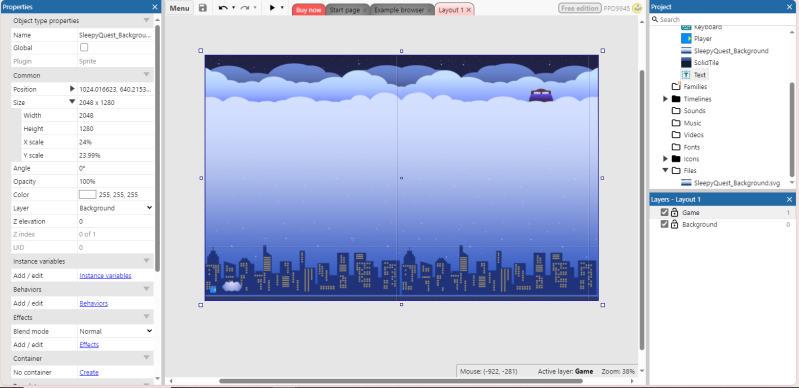Toggle Background layer visibility checkbox
Image resolution: width=799 pixels, height=388 pixels.
click(x=664, y=224)
